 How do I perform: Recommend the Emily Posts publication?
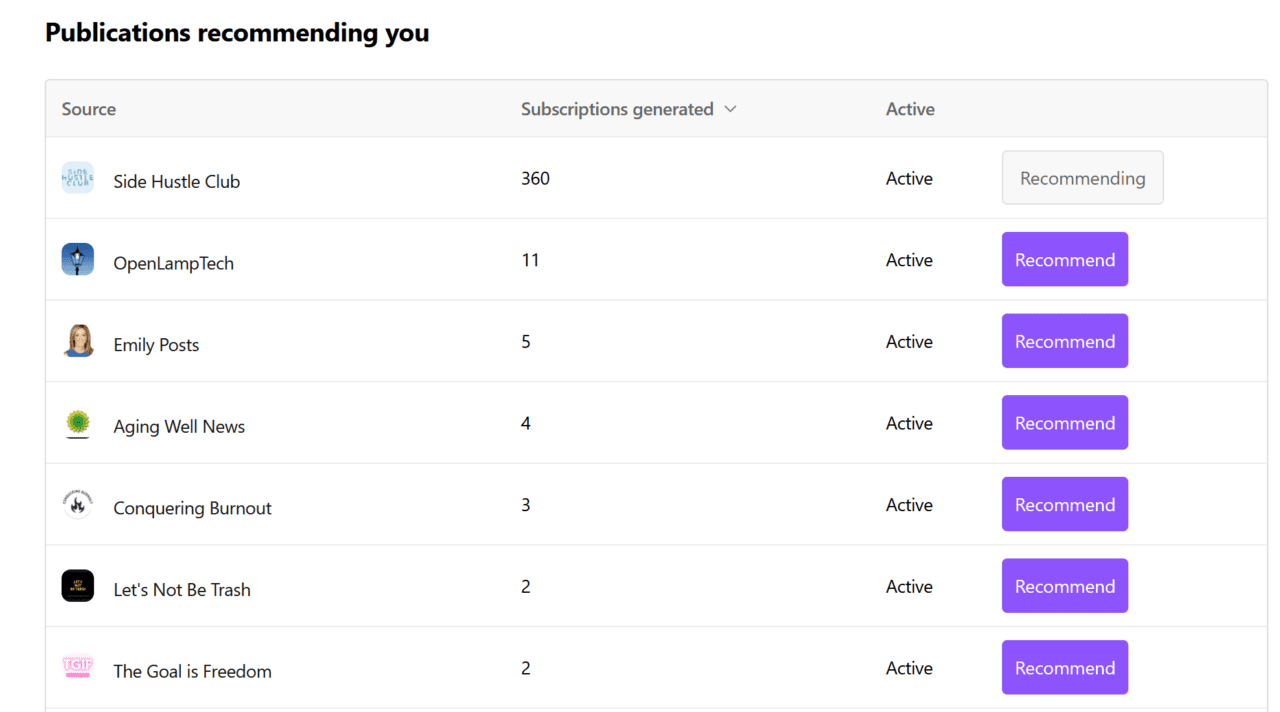(1064, 342)
